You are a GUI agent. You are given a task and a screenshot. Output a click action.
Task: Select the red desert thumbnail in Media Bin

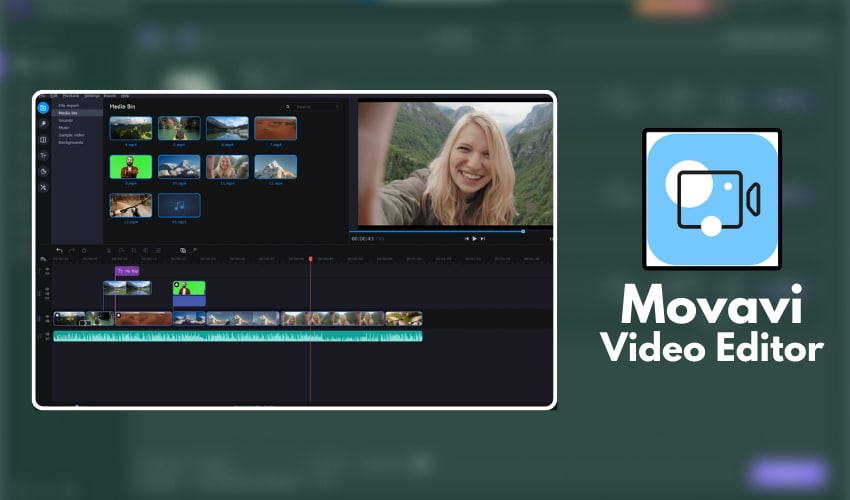(275, 129)
